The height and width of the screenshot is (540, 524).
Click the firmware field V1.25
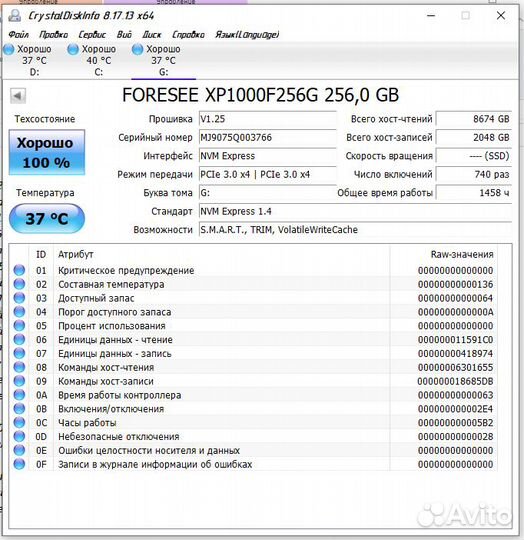click(x=268, y=119)
